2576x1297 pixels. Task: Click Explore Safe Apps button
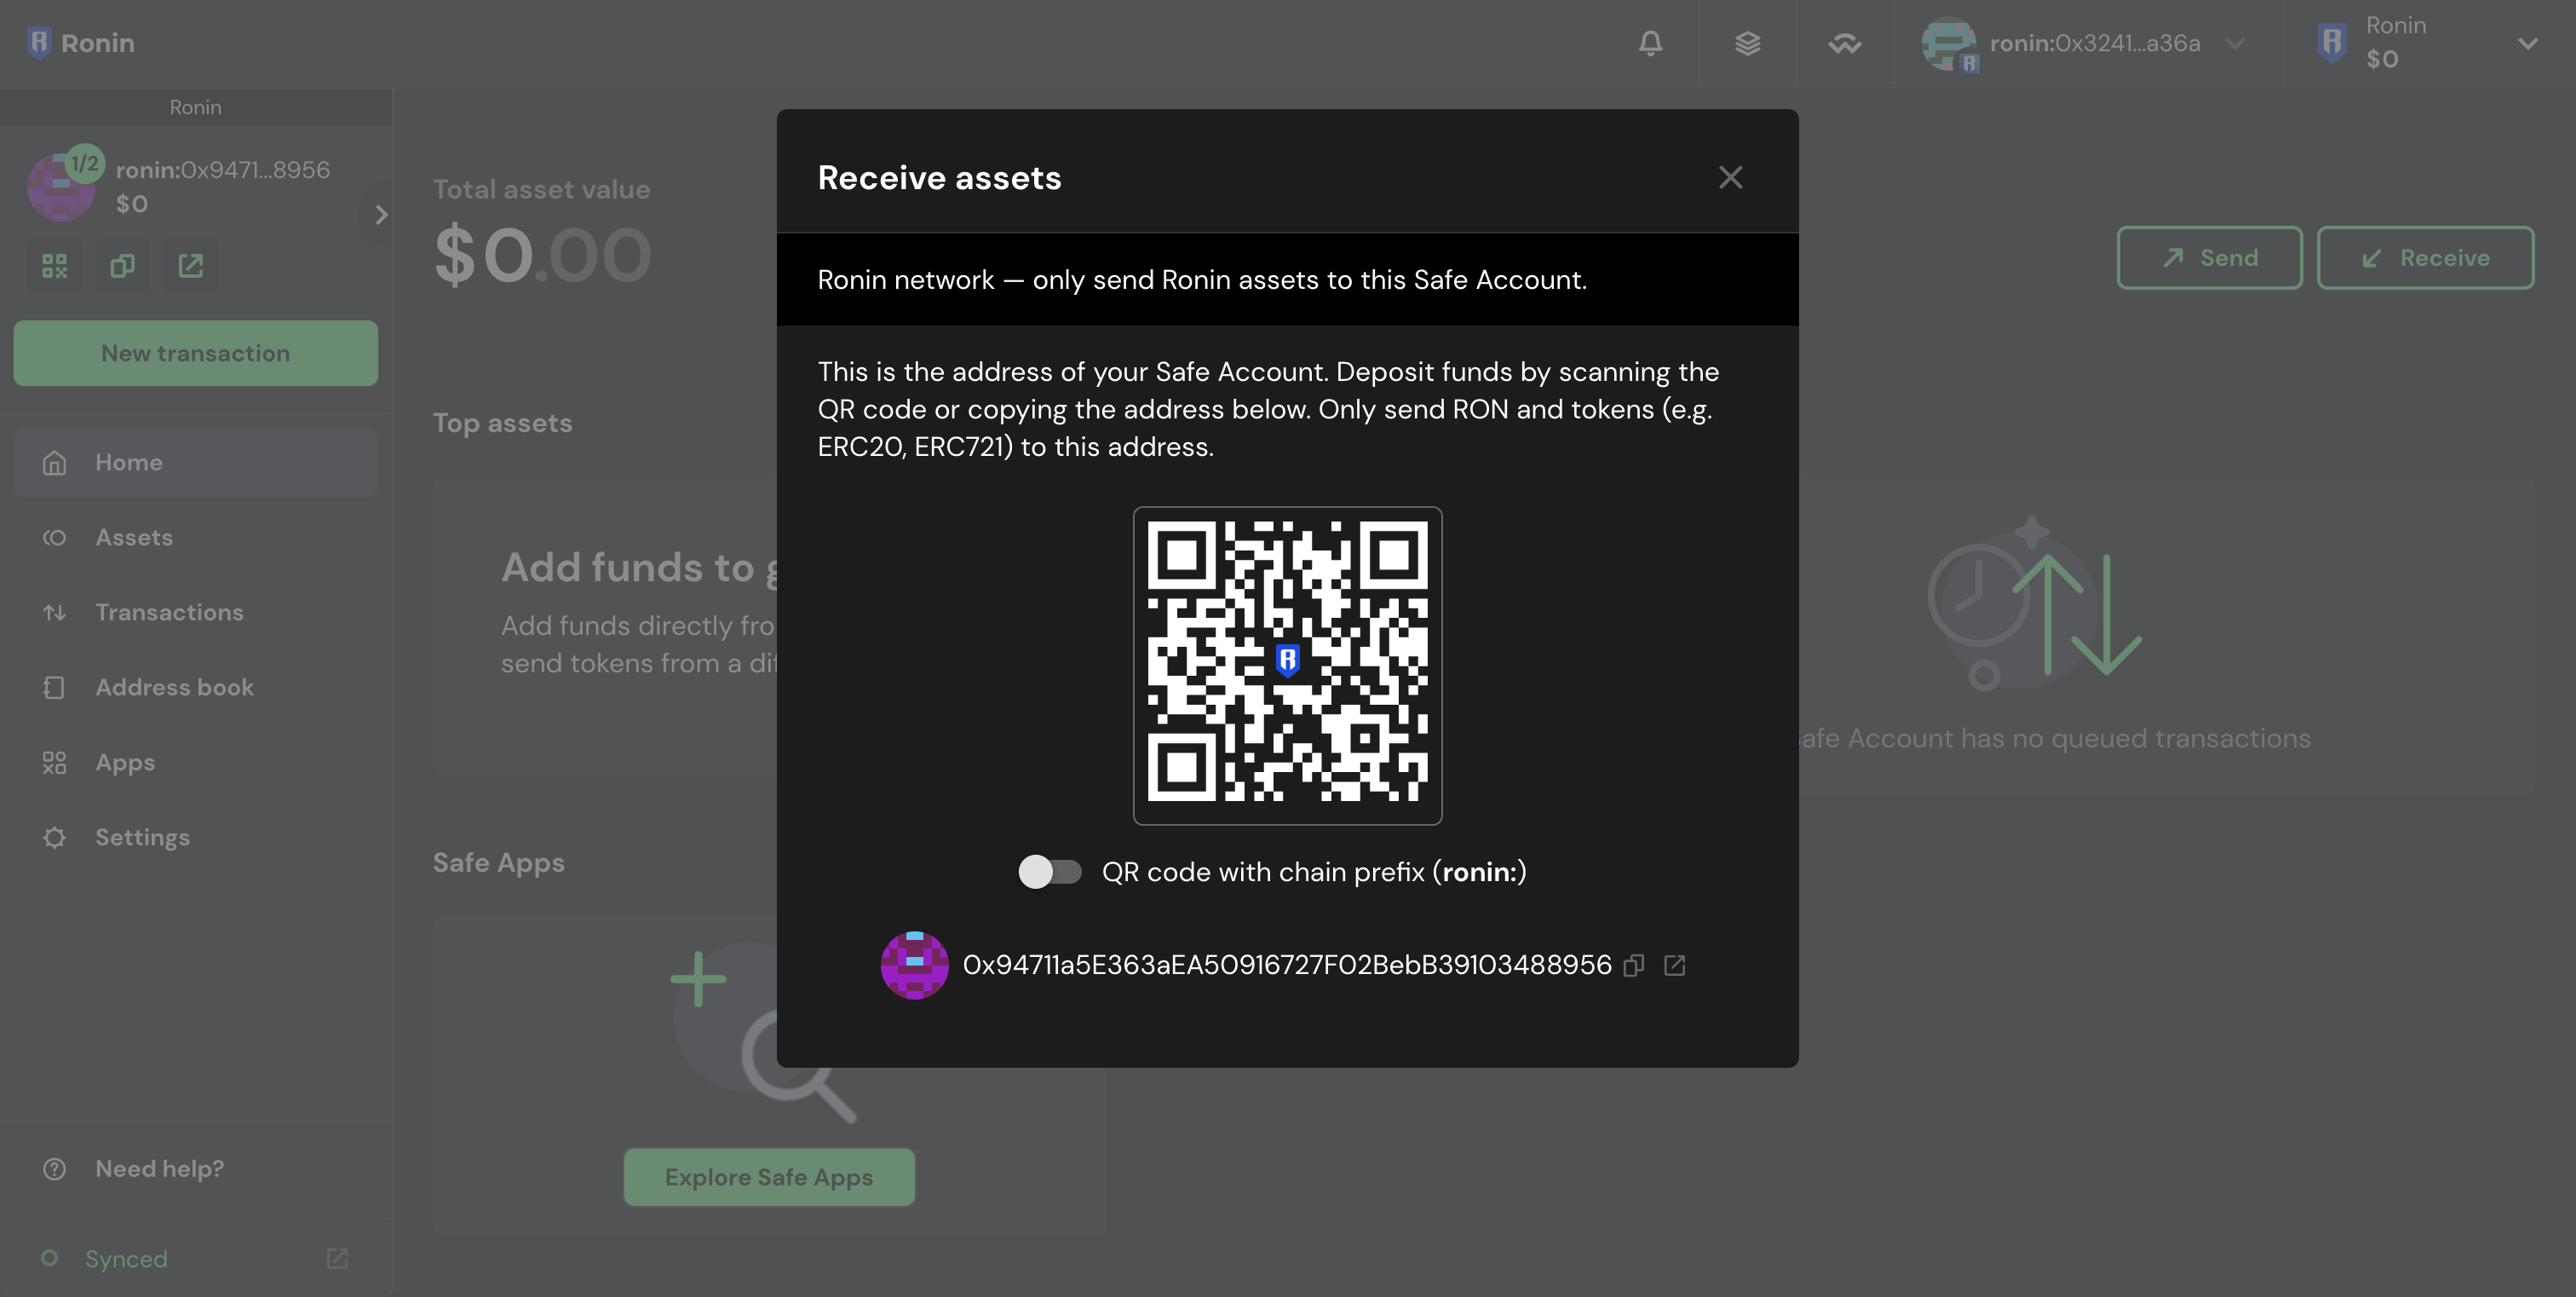tap(769, 1177)
